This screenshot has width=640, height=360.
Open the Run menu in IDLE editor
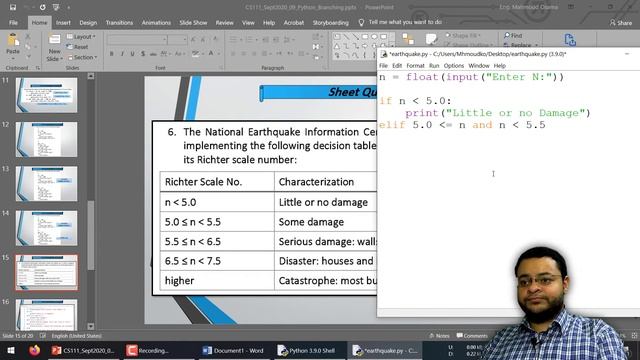click(x=434, y=66)
